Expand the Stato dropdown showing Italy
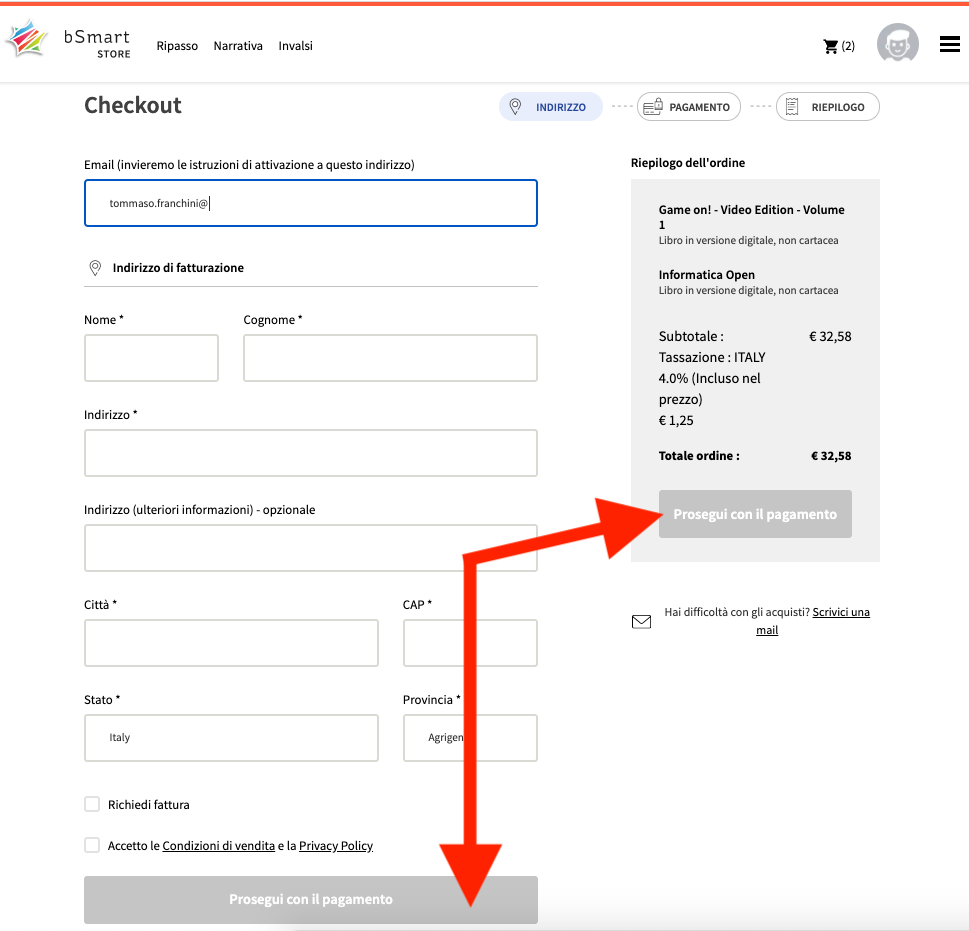 231,738
